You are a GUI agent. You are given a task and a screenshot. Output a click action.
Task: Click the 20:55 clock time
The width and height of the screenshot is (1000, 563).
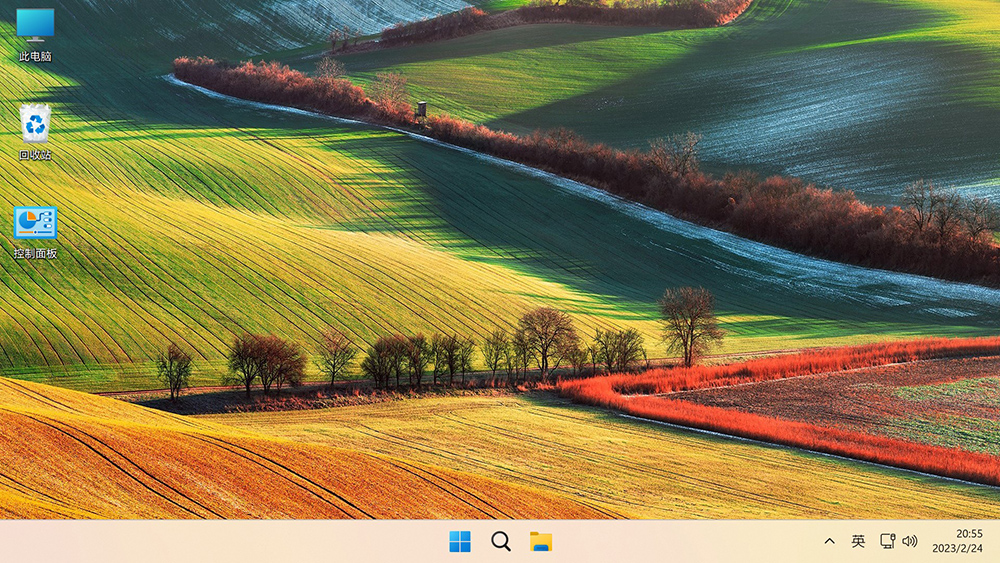pyautogui.click(x=969, y=534)
